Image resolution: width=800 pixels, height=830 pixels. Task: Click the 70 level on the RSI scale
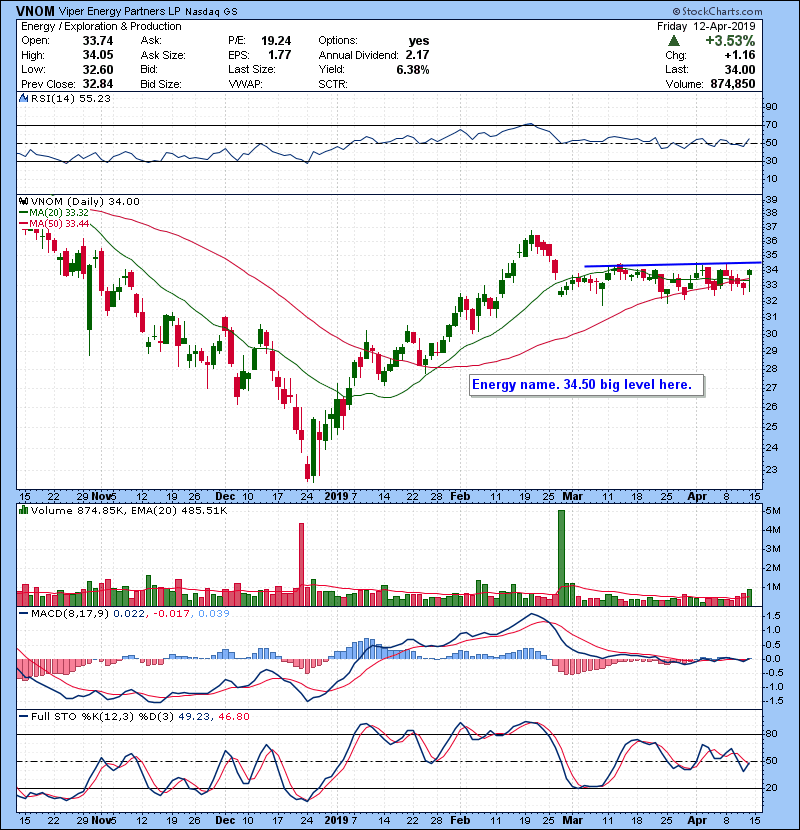pos(771,125)
